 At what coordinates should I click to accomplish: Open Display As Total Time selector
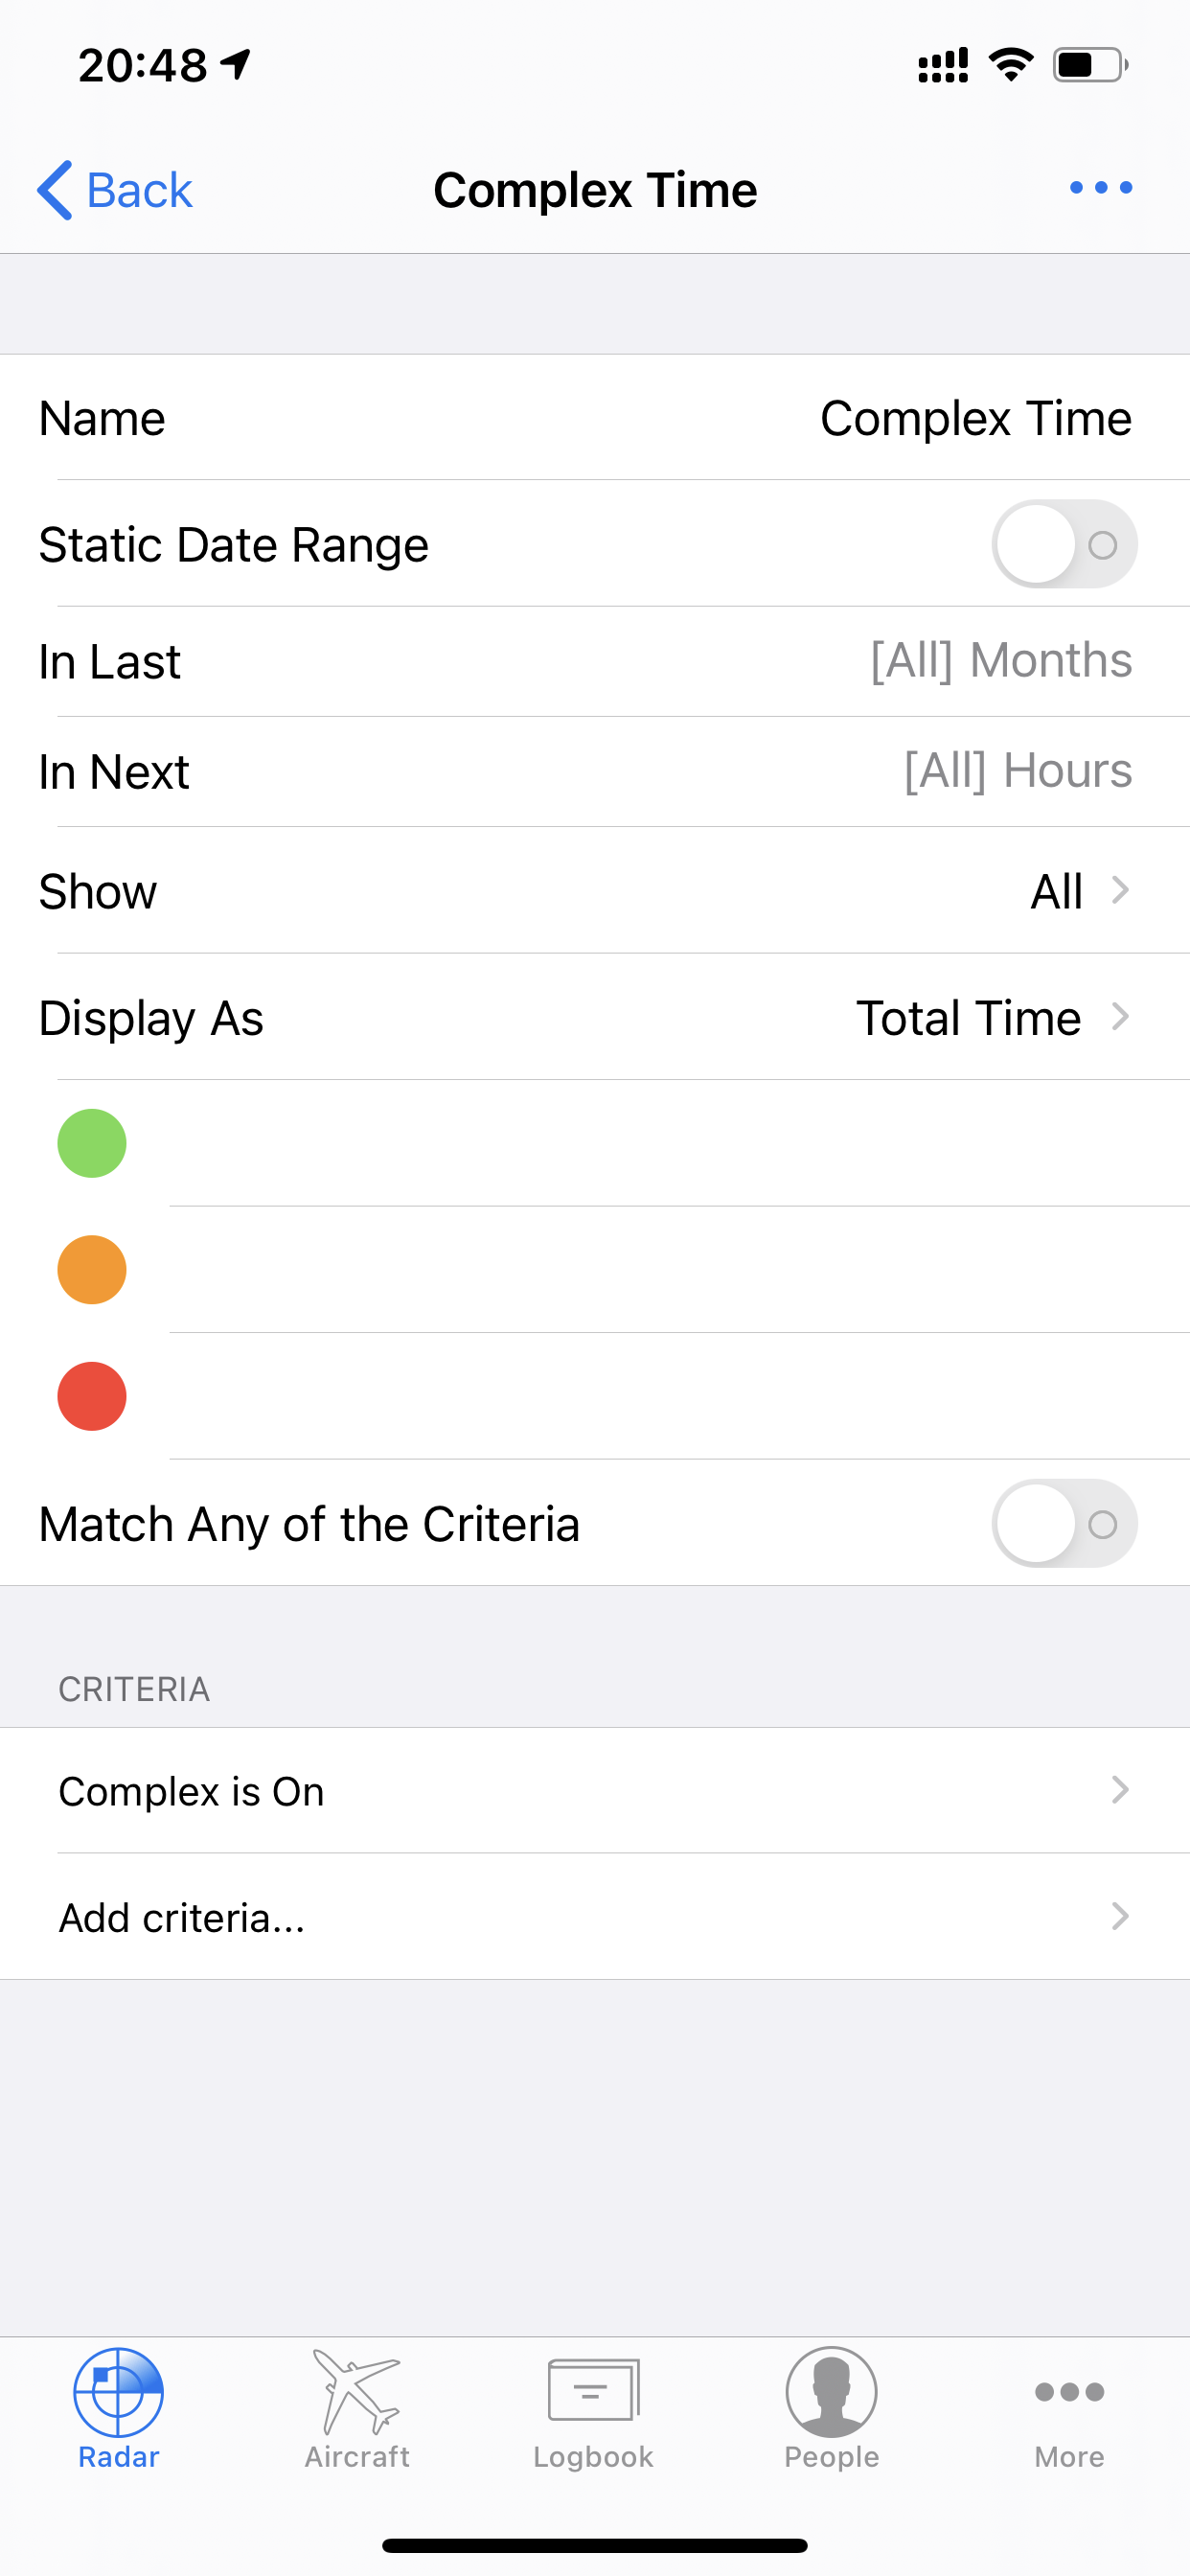[x=595, y=1017]
